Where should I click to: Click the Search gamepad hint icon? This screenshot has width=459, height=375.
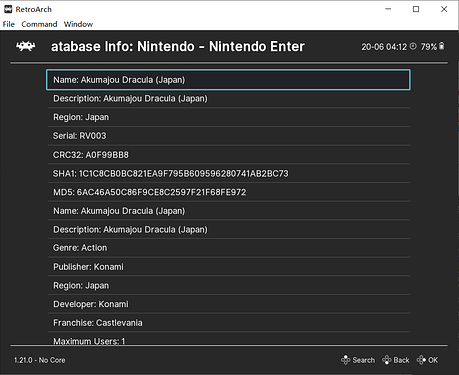[346, 360]
